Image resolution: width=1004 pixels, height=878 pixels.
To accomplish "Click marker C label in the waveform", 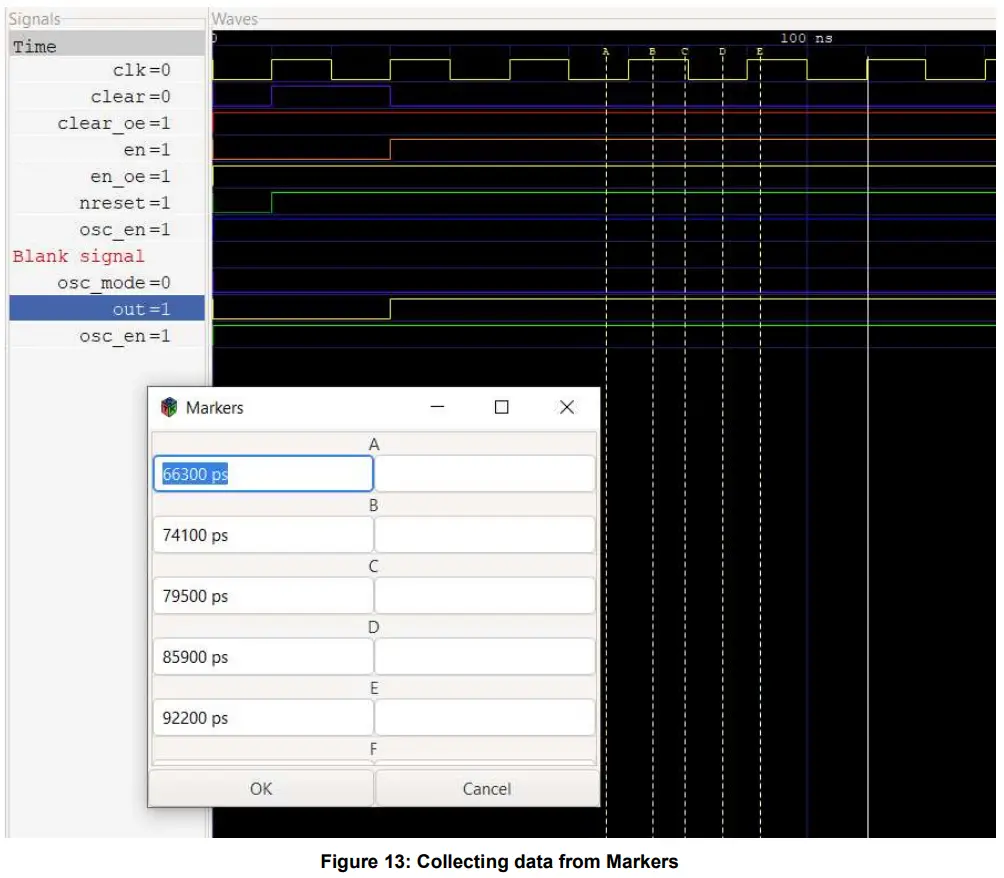I will click(684, 52).
